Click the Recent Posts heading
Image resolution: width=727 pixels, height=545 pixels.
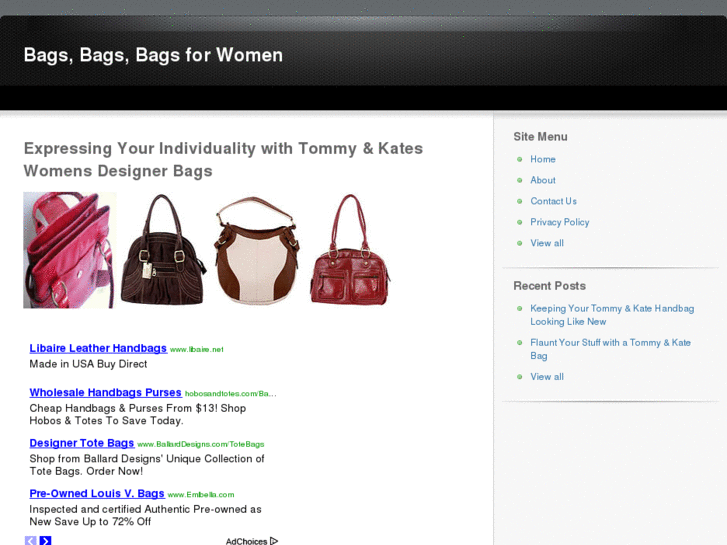coord(549,286)
